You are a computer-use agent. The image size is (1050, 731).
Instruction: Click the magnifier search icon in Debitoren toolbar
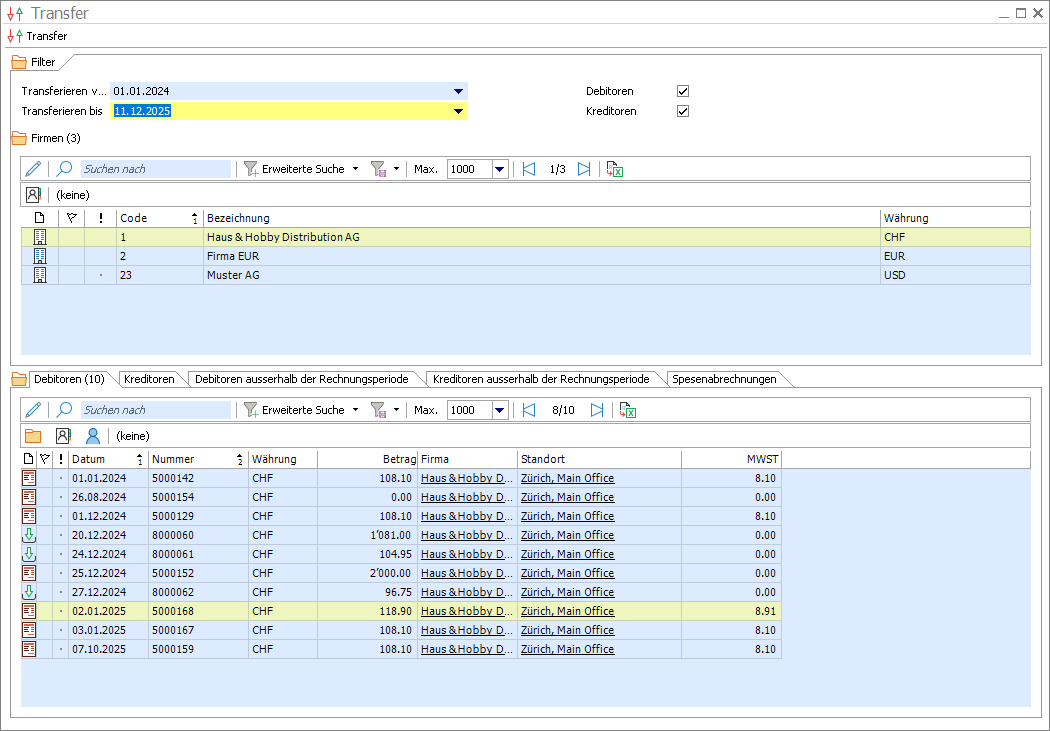(x=65, y=410)
